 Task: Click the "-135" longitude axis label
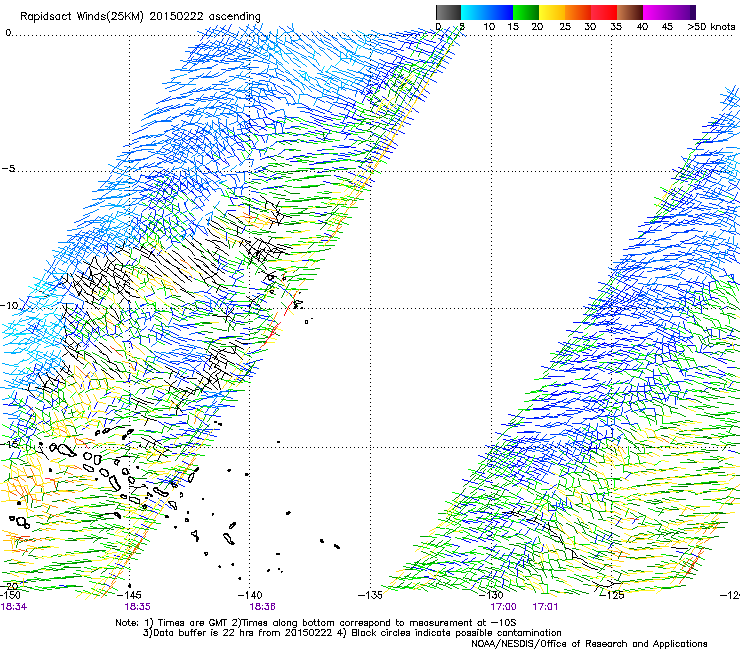click(370, 595)
